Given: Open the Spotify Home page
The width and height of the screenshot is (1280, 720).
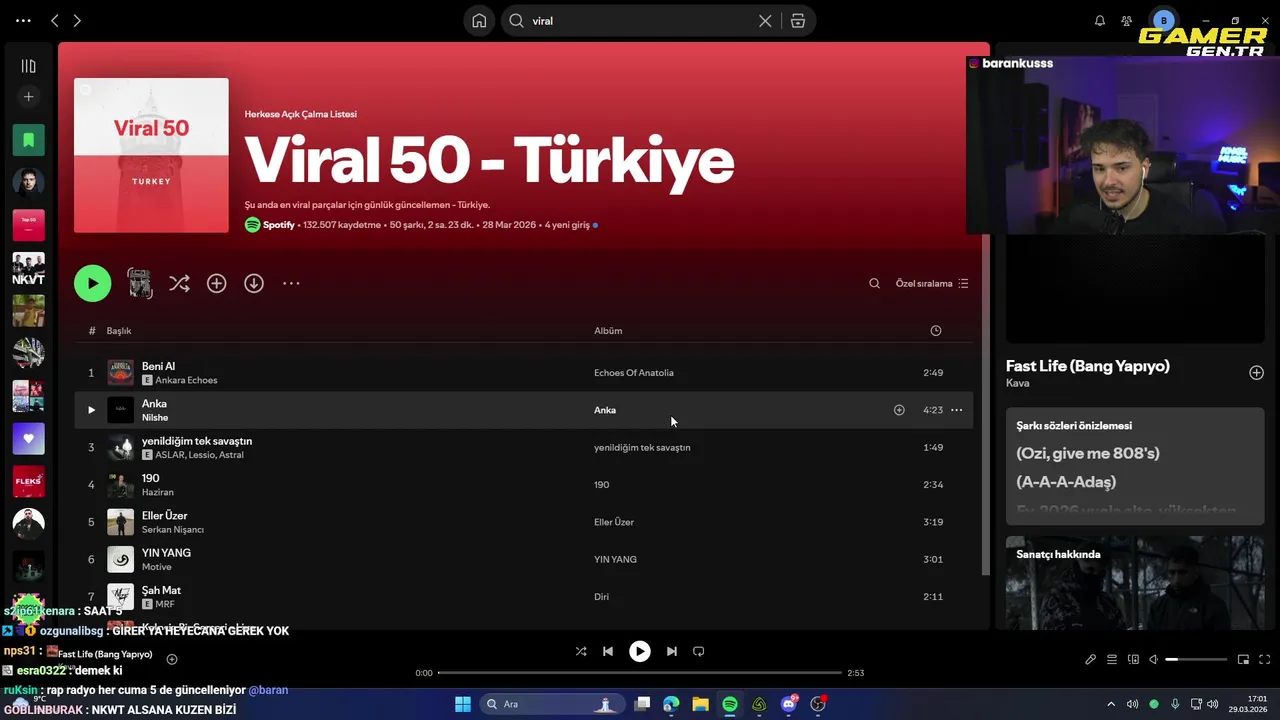Looking at the screenshot, I should coord(479,21).
